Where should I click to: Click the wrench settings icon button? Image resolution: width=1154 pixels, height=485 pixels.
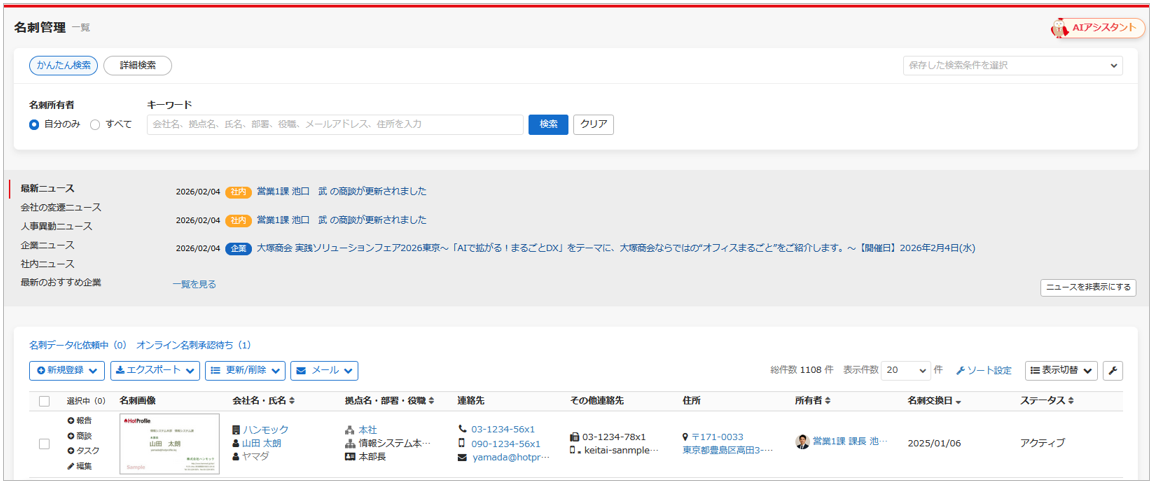coord(1112,370)
